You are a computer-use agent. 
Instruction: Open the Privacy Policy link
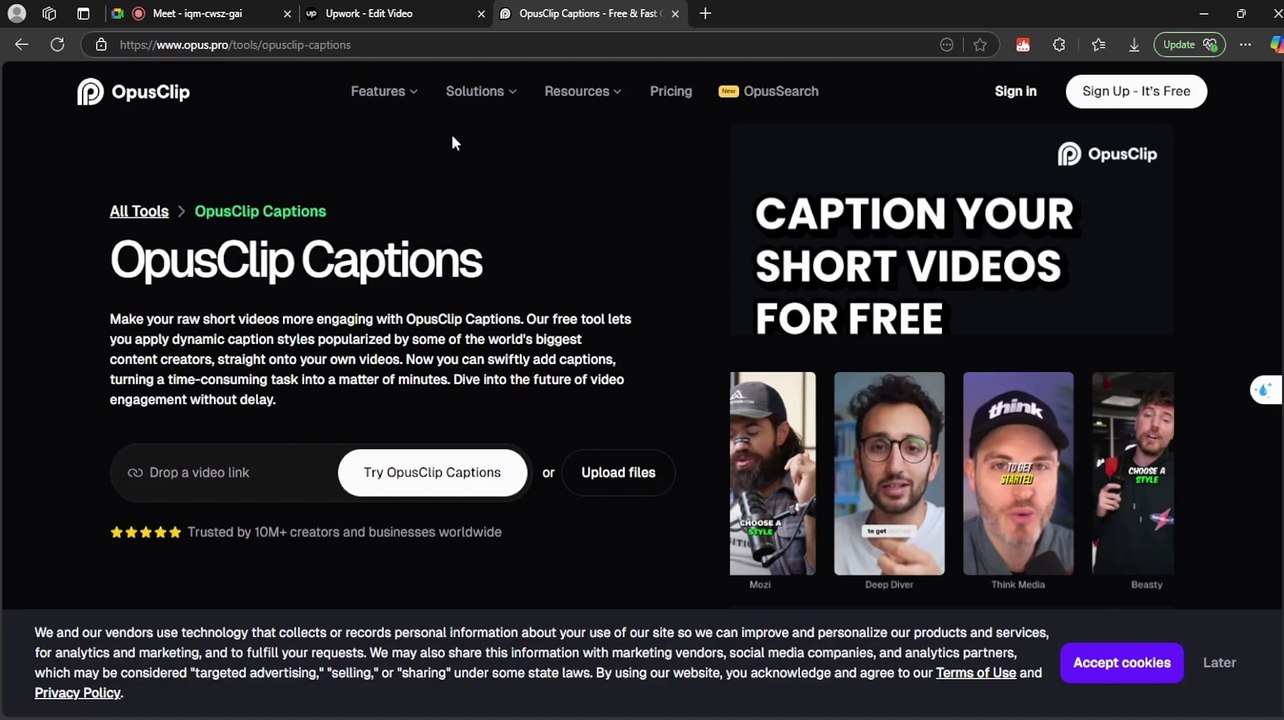coord(78,693)
